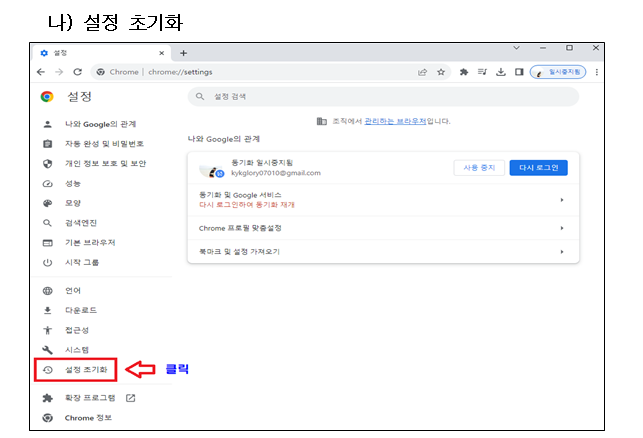This screenshot has width=643, height=438.
Task: Open the tab search chevron
Action: coord(517,48)
